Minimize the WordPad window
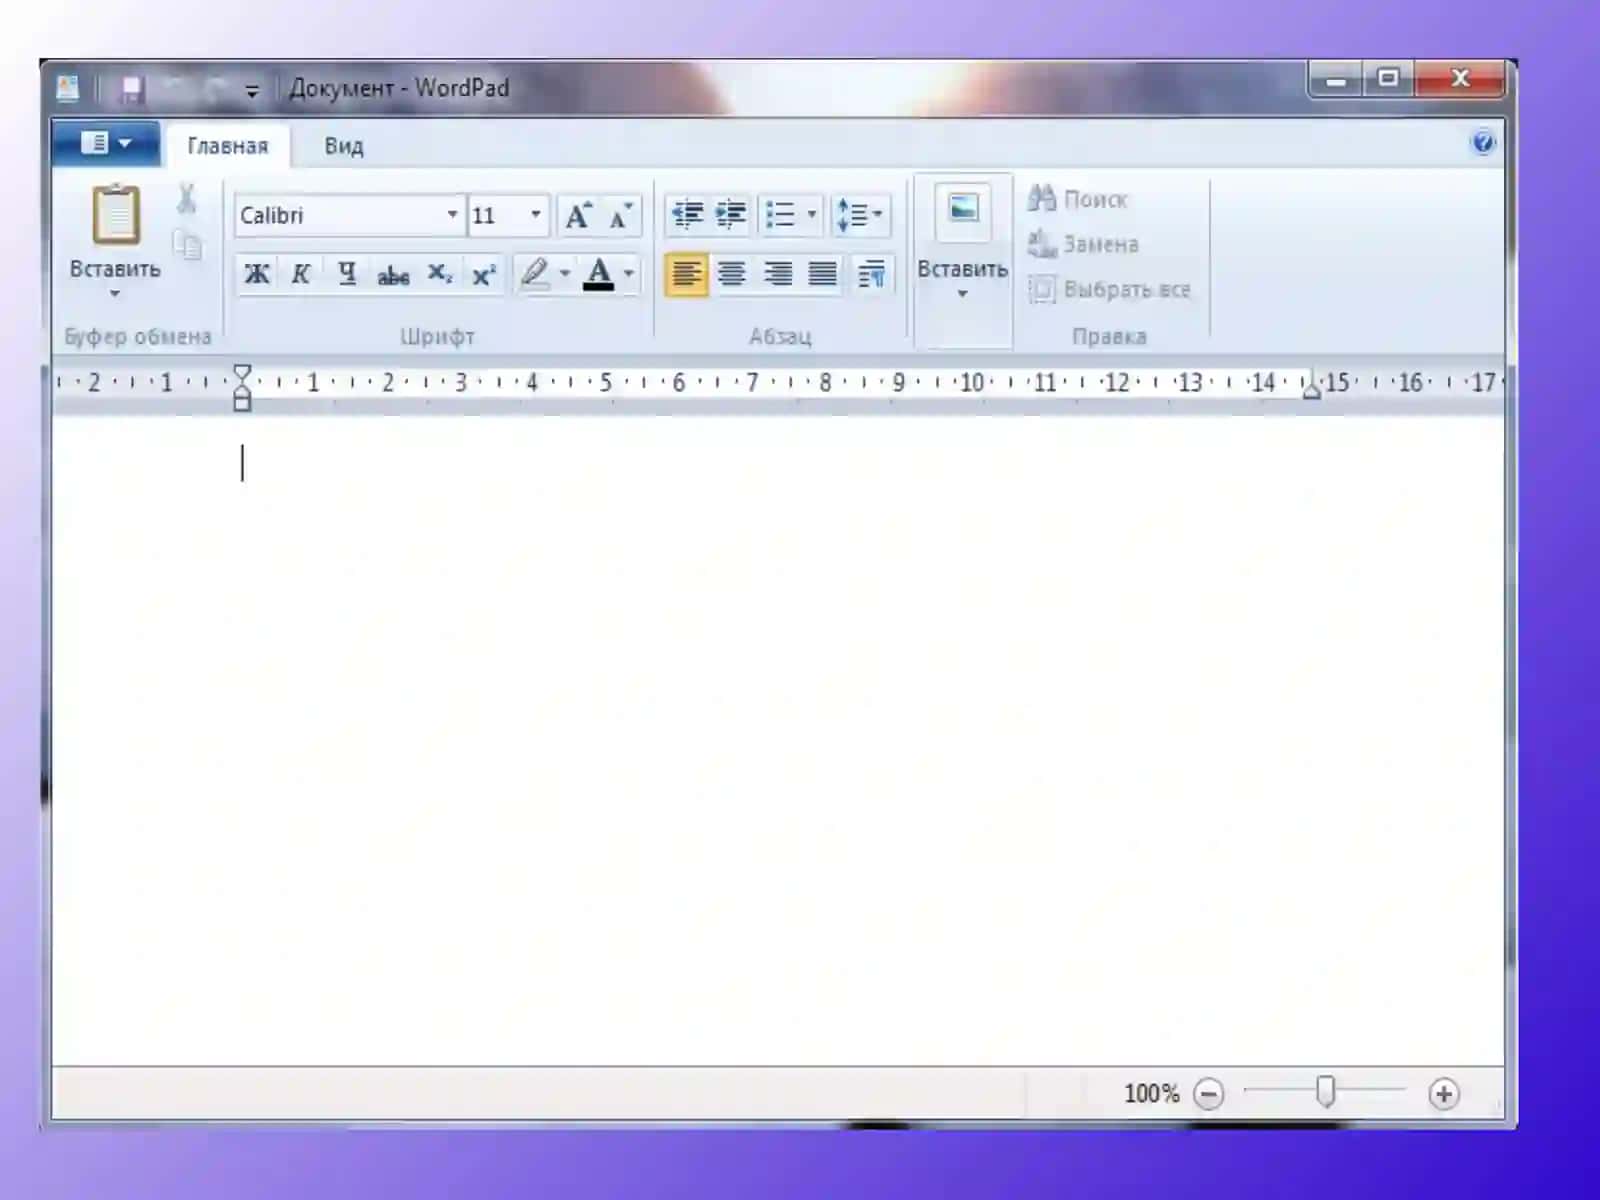 tap(1336, 78)
